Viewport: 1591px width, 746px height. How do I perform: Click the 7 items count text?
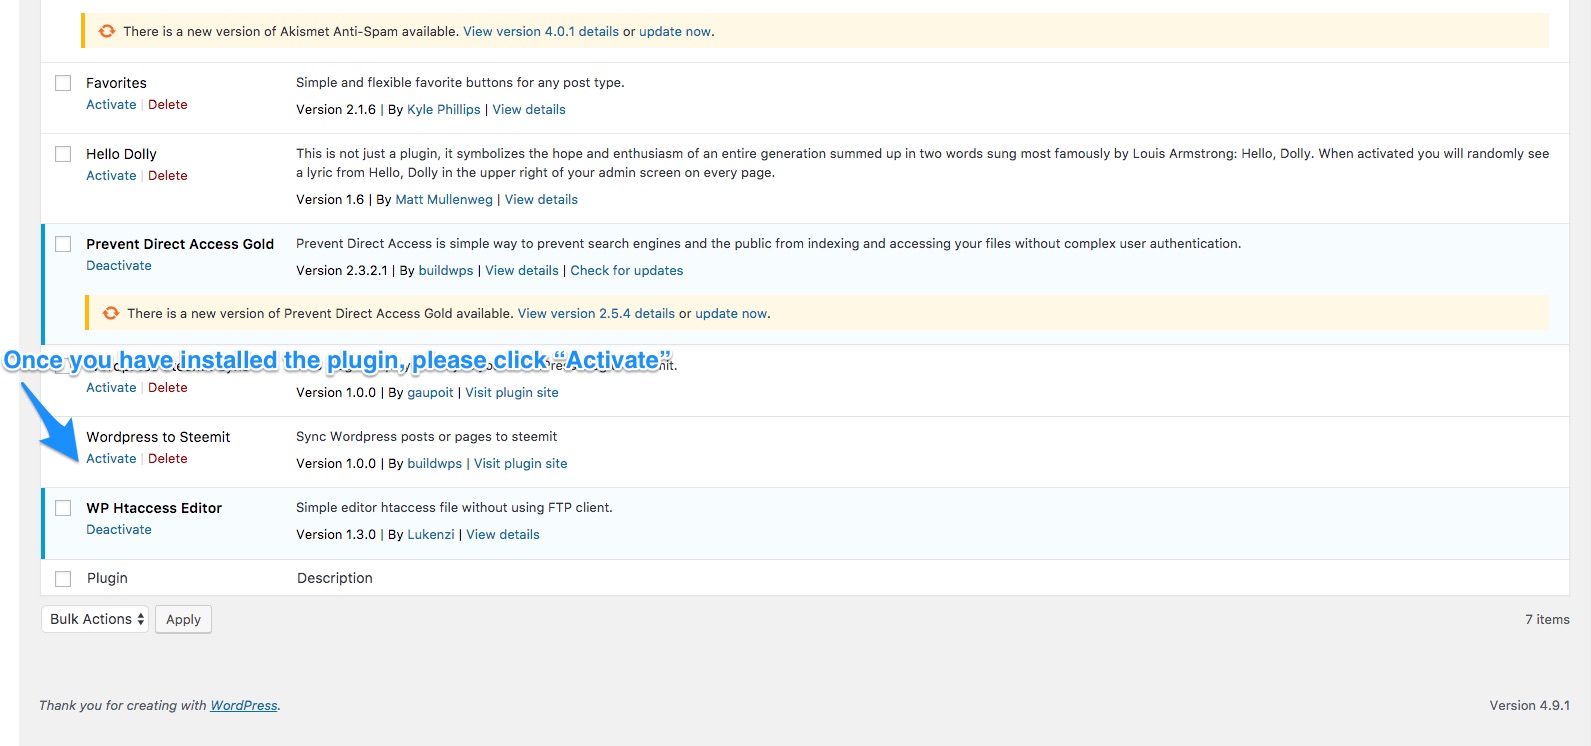pyautogui.click(x=1547, y=619)
